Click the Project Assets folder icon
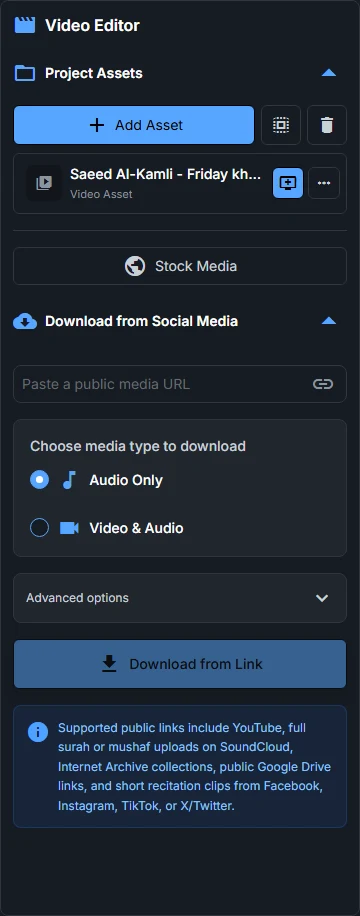Image resolution: width=360 pixels, height=916 pixels. pyautogui.click(x=25, y=73)
